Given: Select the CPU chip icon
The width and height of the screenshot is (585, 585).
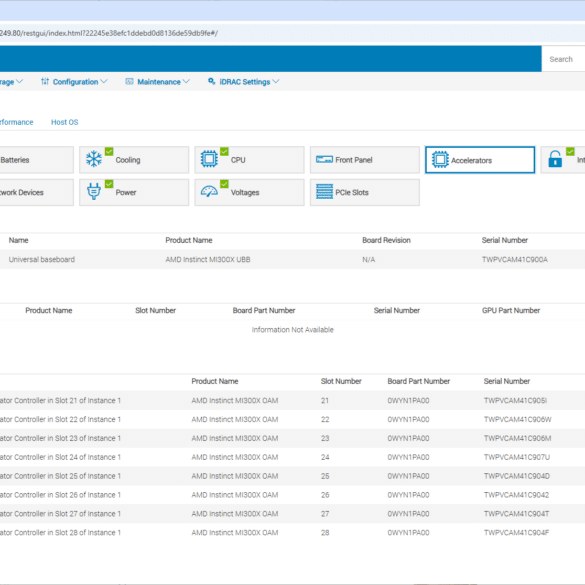Looking at the screenshot, I should [x=209, y=159].
